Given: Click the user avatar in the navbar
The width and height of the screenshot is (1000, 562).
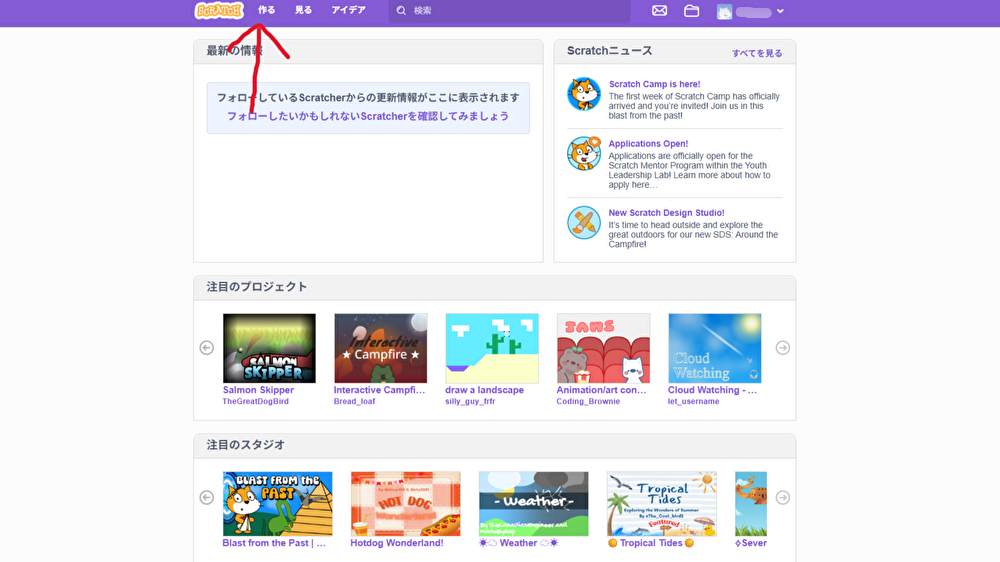Looking at the screenshot, I should [x=724, y=11].
